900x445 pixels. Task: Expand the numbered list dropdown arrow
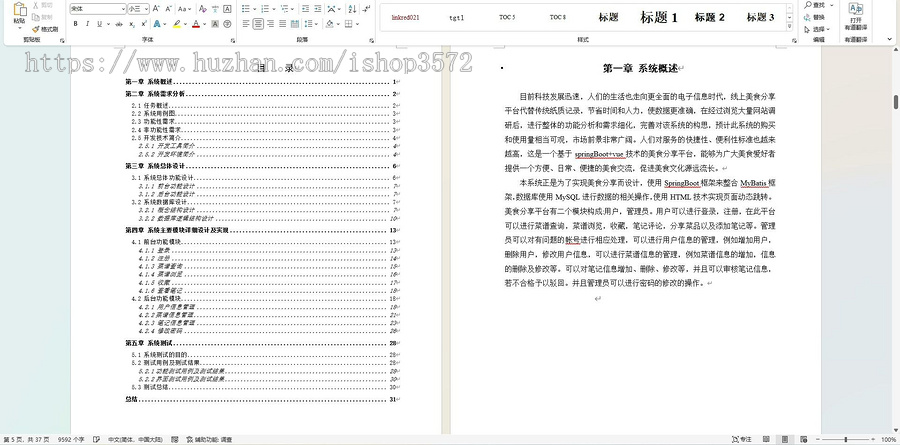(x=274, y=9)
